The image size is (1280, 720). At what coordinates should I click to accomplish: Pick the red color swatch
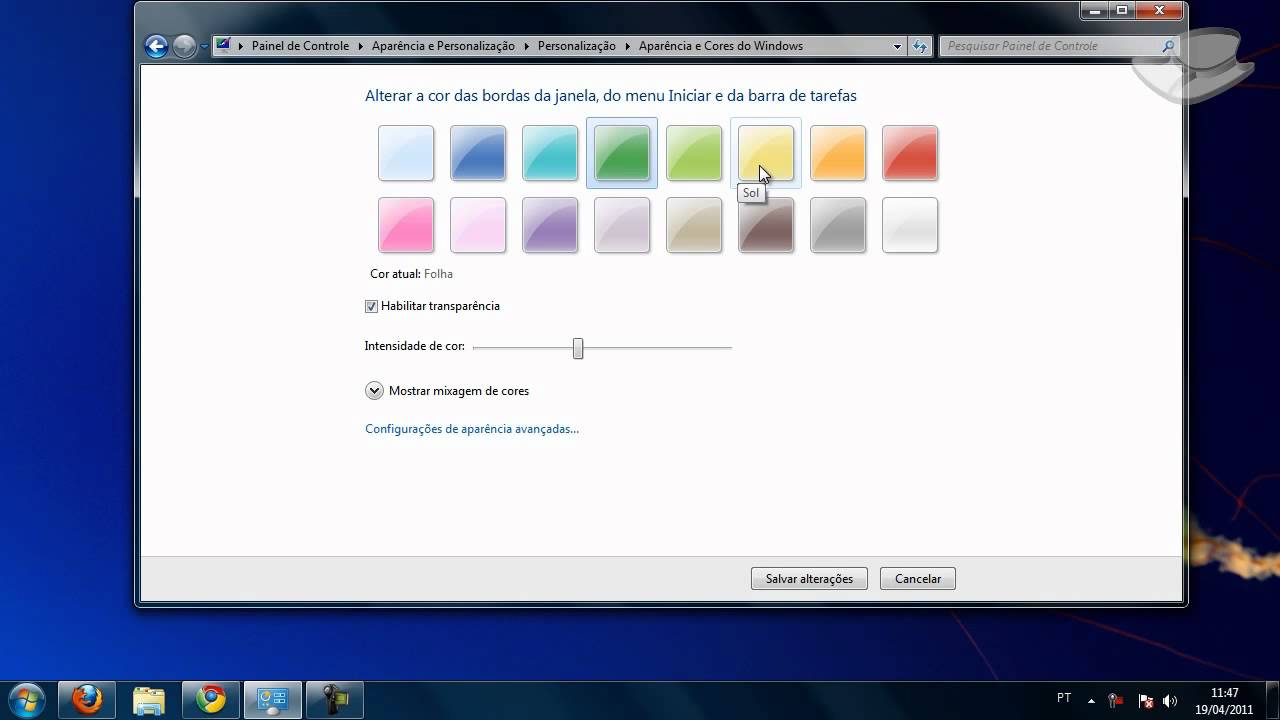pos(910,153)
